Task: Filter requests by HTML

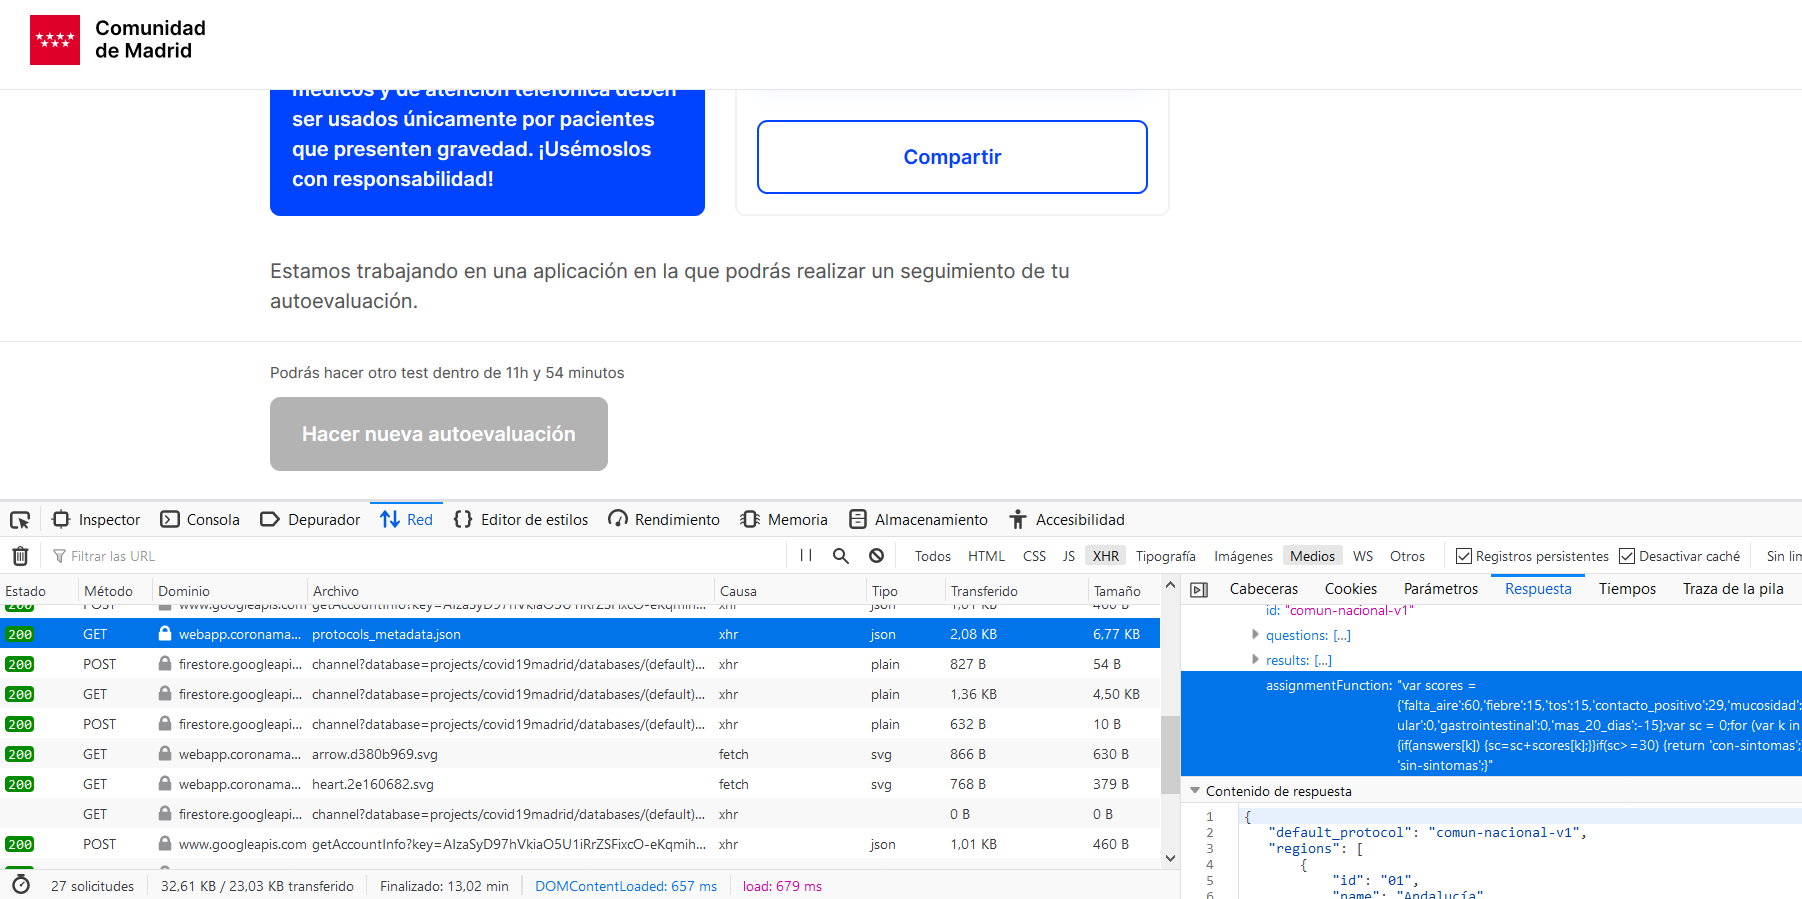Action: [x=986, y=556]
